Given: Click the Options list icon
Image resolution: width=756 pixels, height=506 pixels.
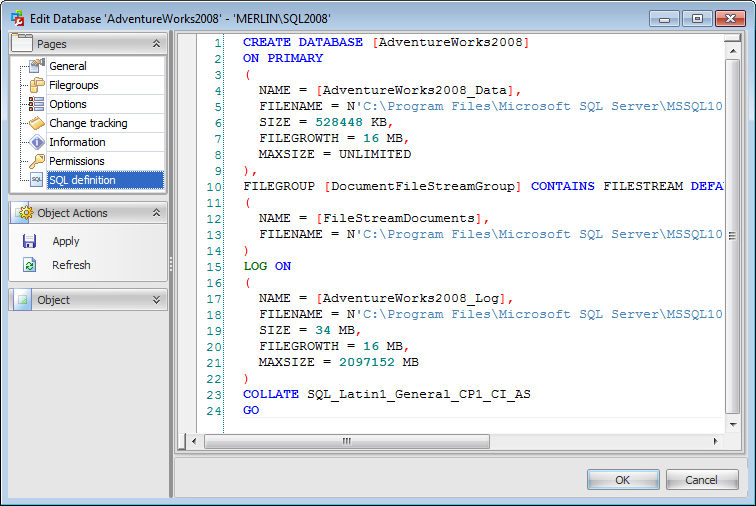Looking at the screenshot, I should (x=37, y=104).
